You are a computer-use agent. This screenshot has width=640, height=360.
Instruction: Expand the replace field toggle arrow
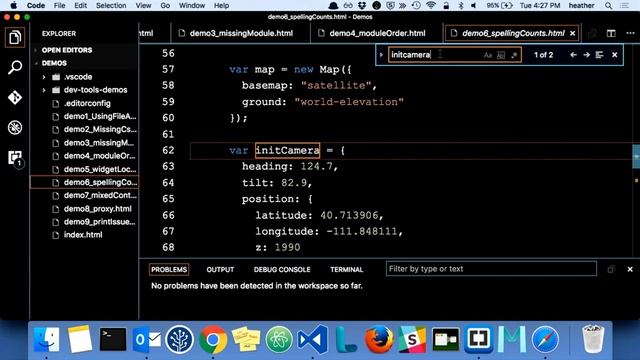pyautogui.click(x=381, y=55)
